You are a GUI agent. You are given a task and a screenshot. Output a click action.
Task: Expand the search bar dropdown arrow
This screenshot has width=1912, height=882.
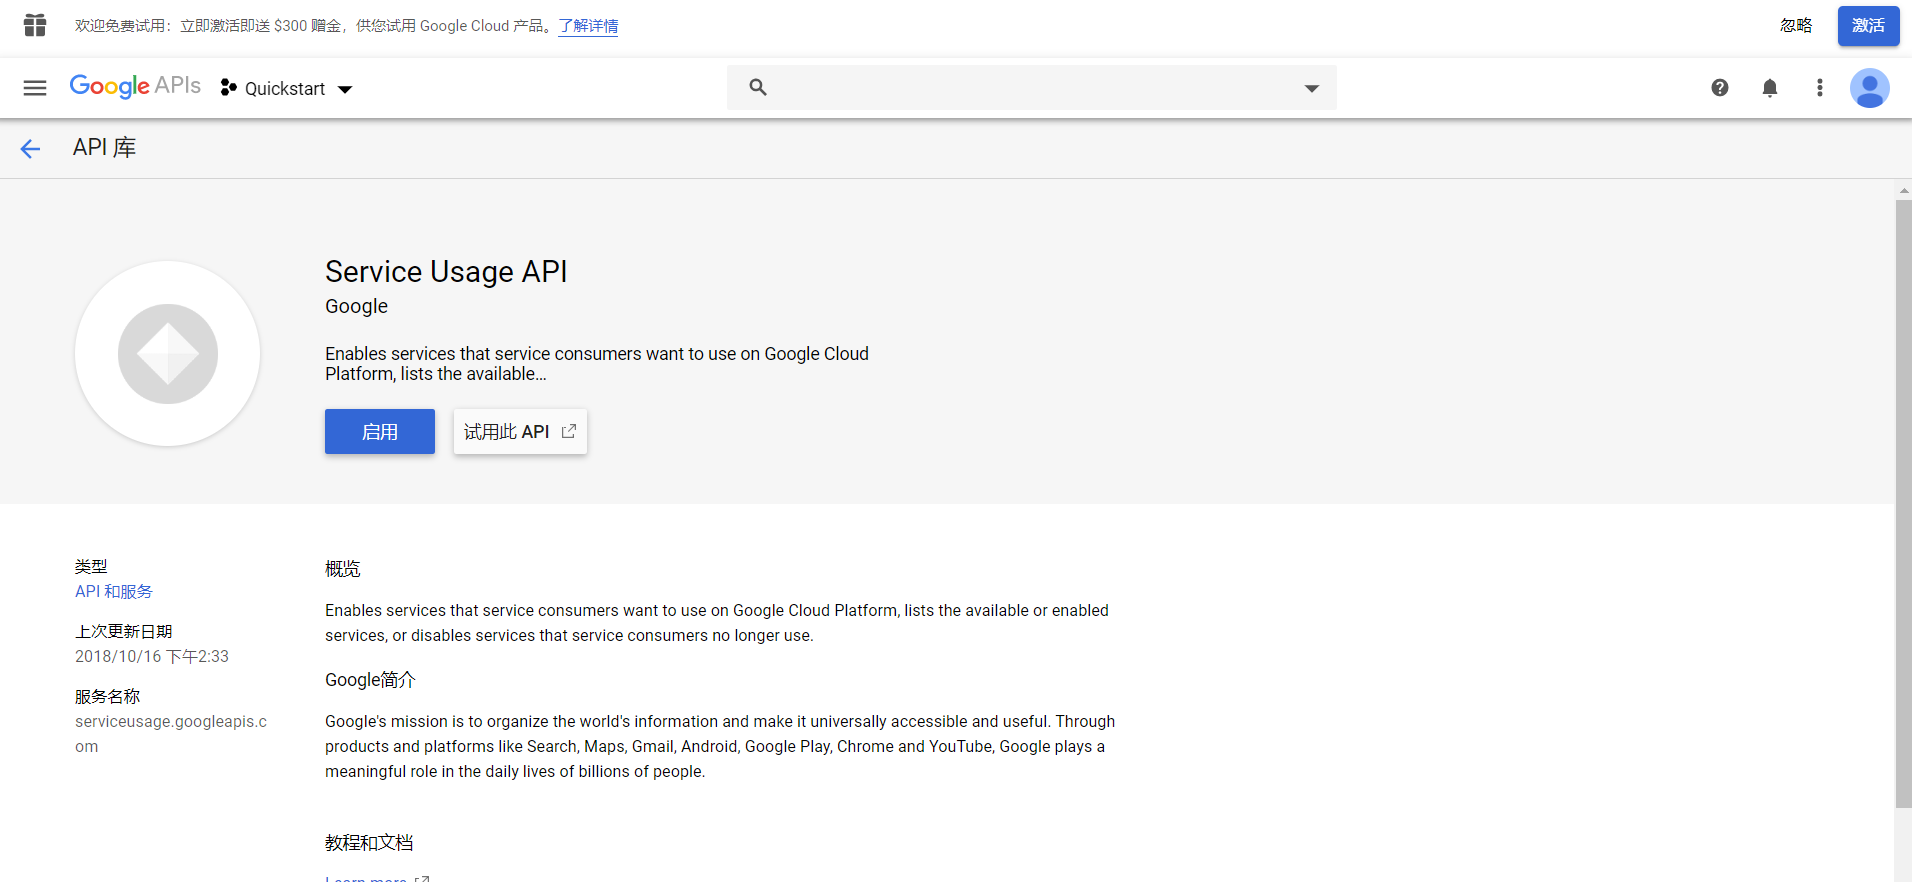(x=1311, y=88)
